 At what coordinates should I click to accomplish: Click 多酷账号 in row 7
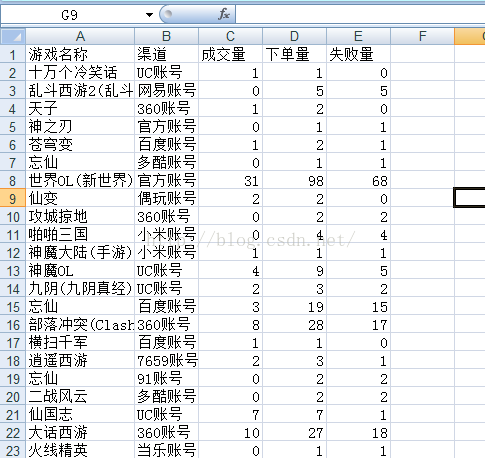tap(167, 162)
